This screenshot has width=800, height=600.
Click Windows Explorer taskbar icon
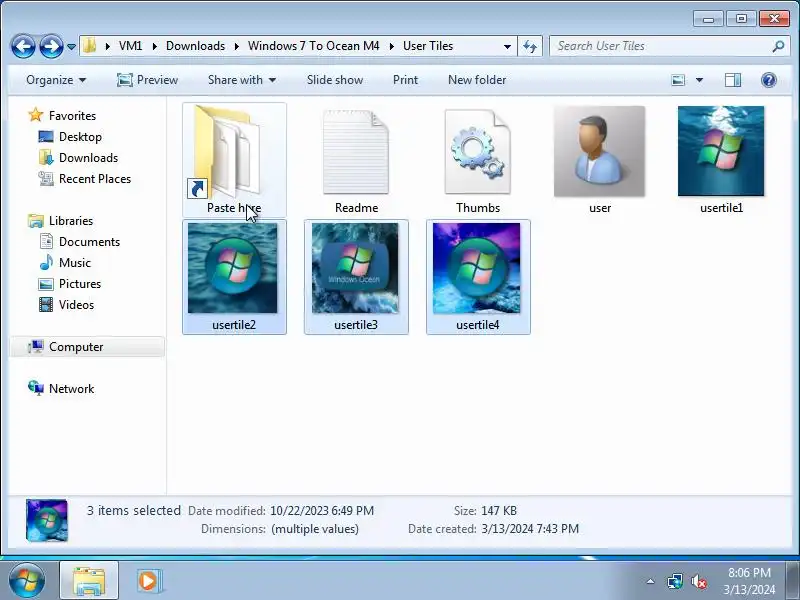(89, 581)
